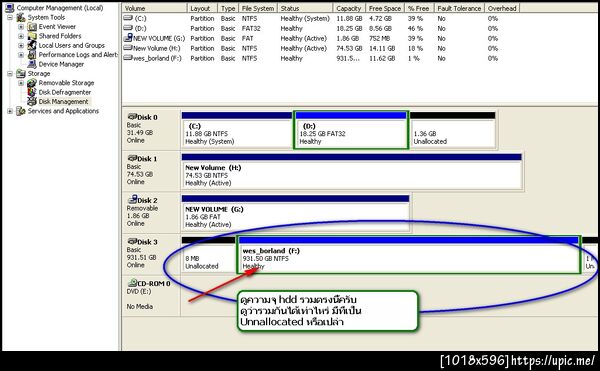The height and width of the screenshot is (371, 600).
Task: Click the (C:) volume drive icon in the list
Action: coord(128,18)
